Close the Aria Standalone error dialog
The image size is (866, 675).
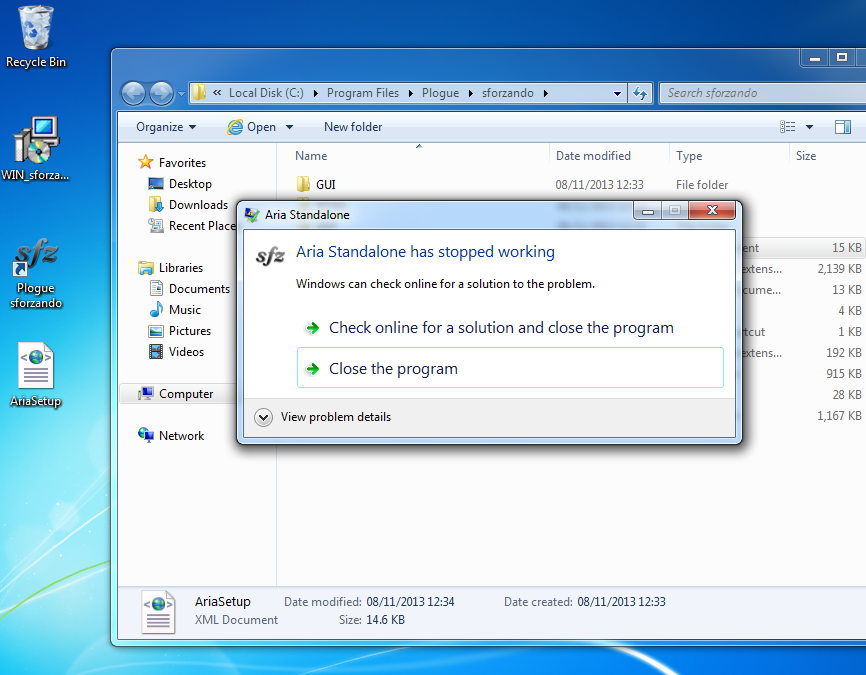[712, 210]
